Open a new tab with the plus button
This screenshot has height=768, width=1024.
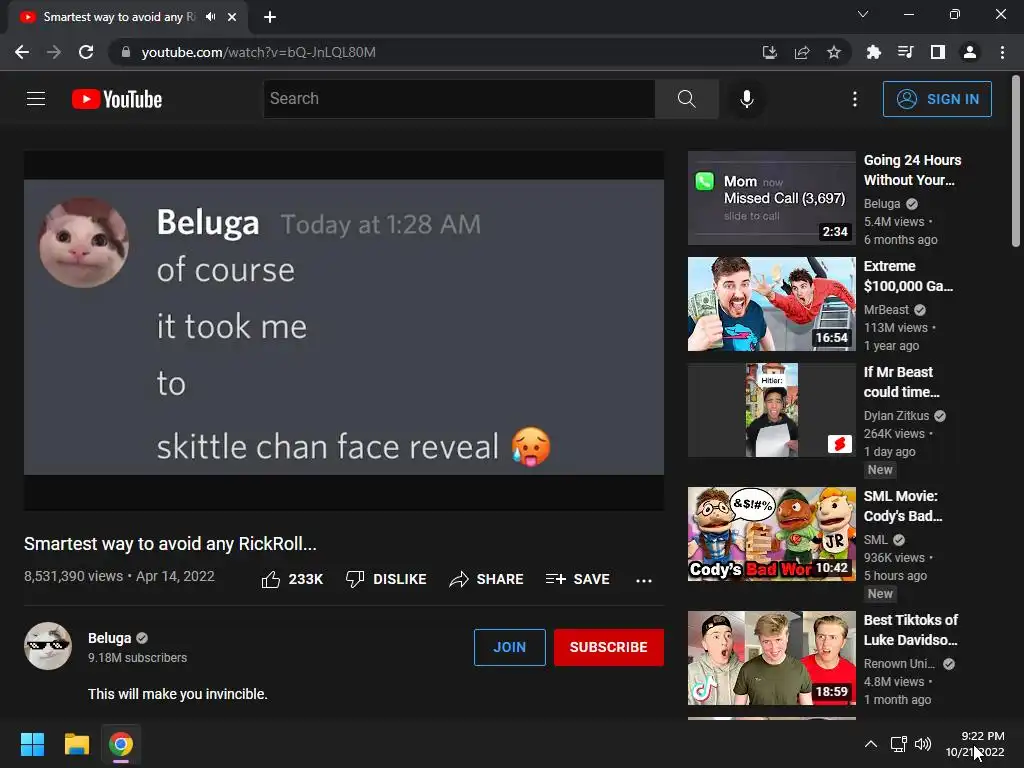tap(270, 17)
